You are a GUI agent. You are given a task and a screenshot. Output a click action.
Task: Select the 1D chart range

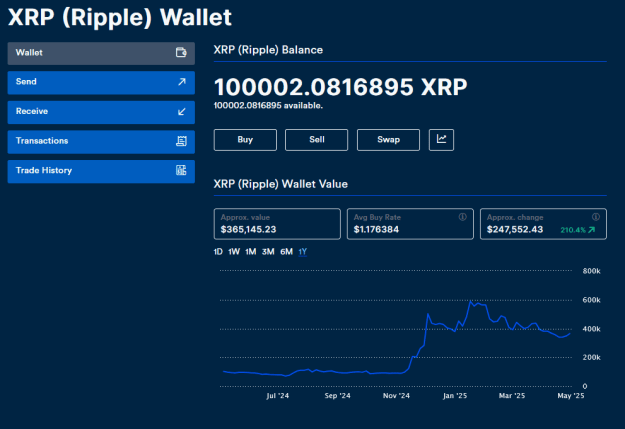[218, 252]
